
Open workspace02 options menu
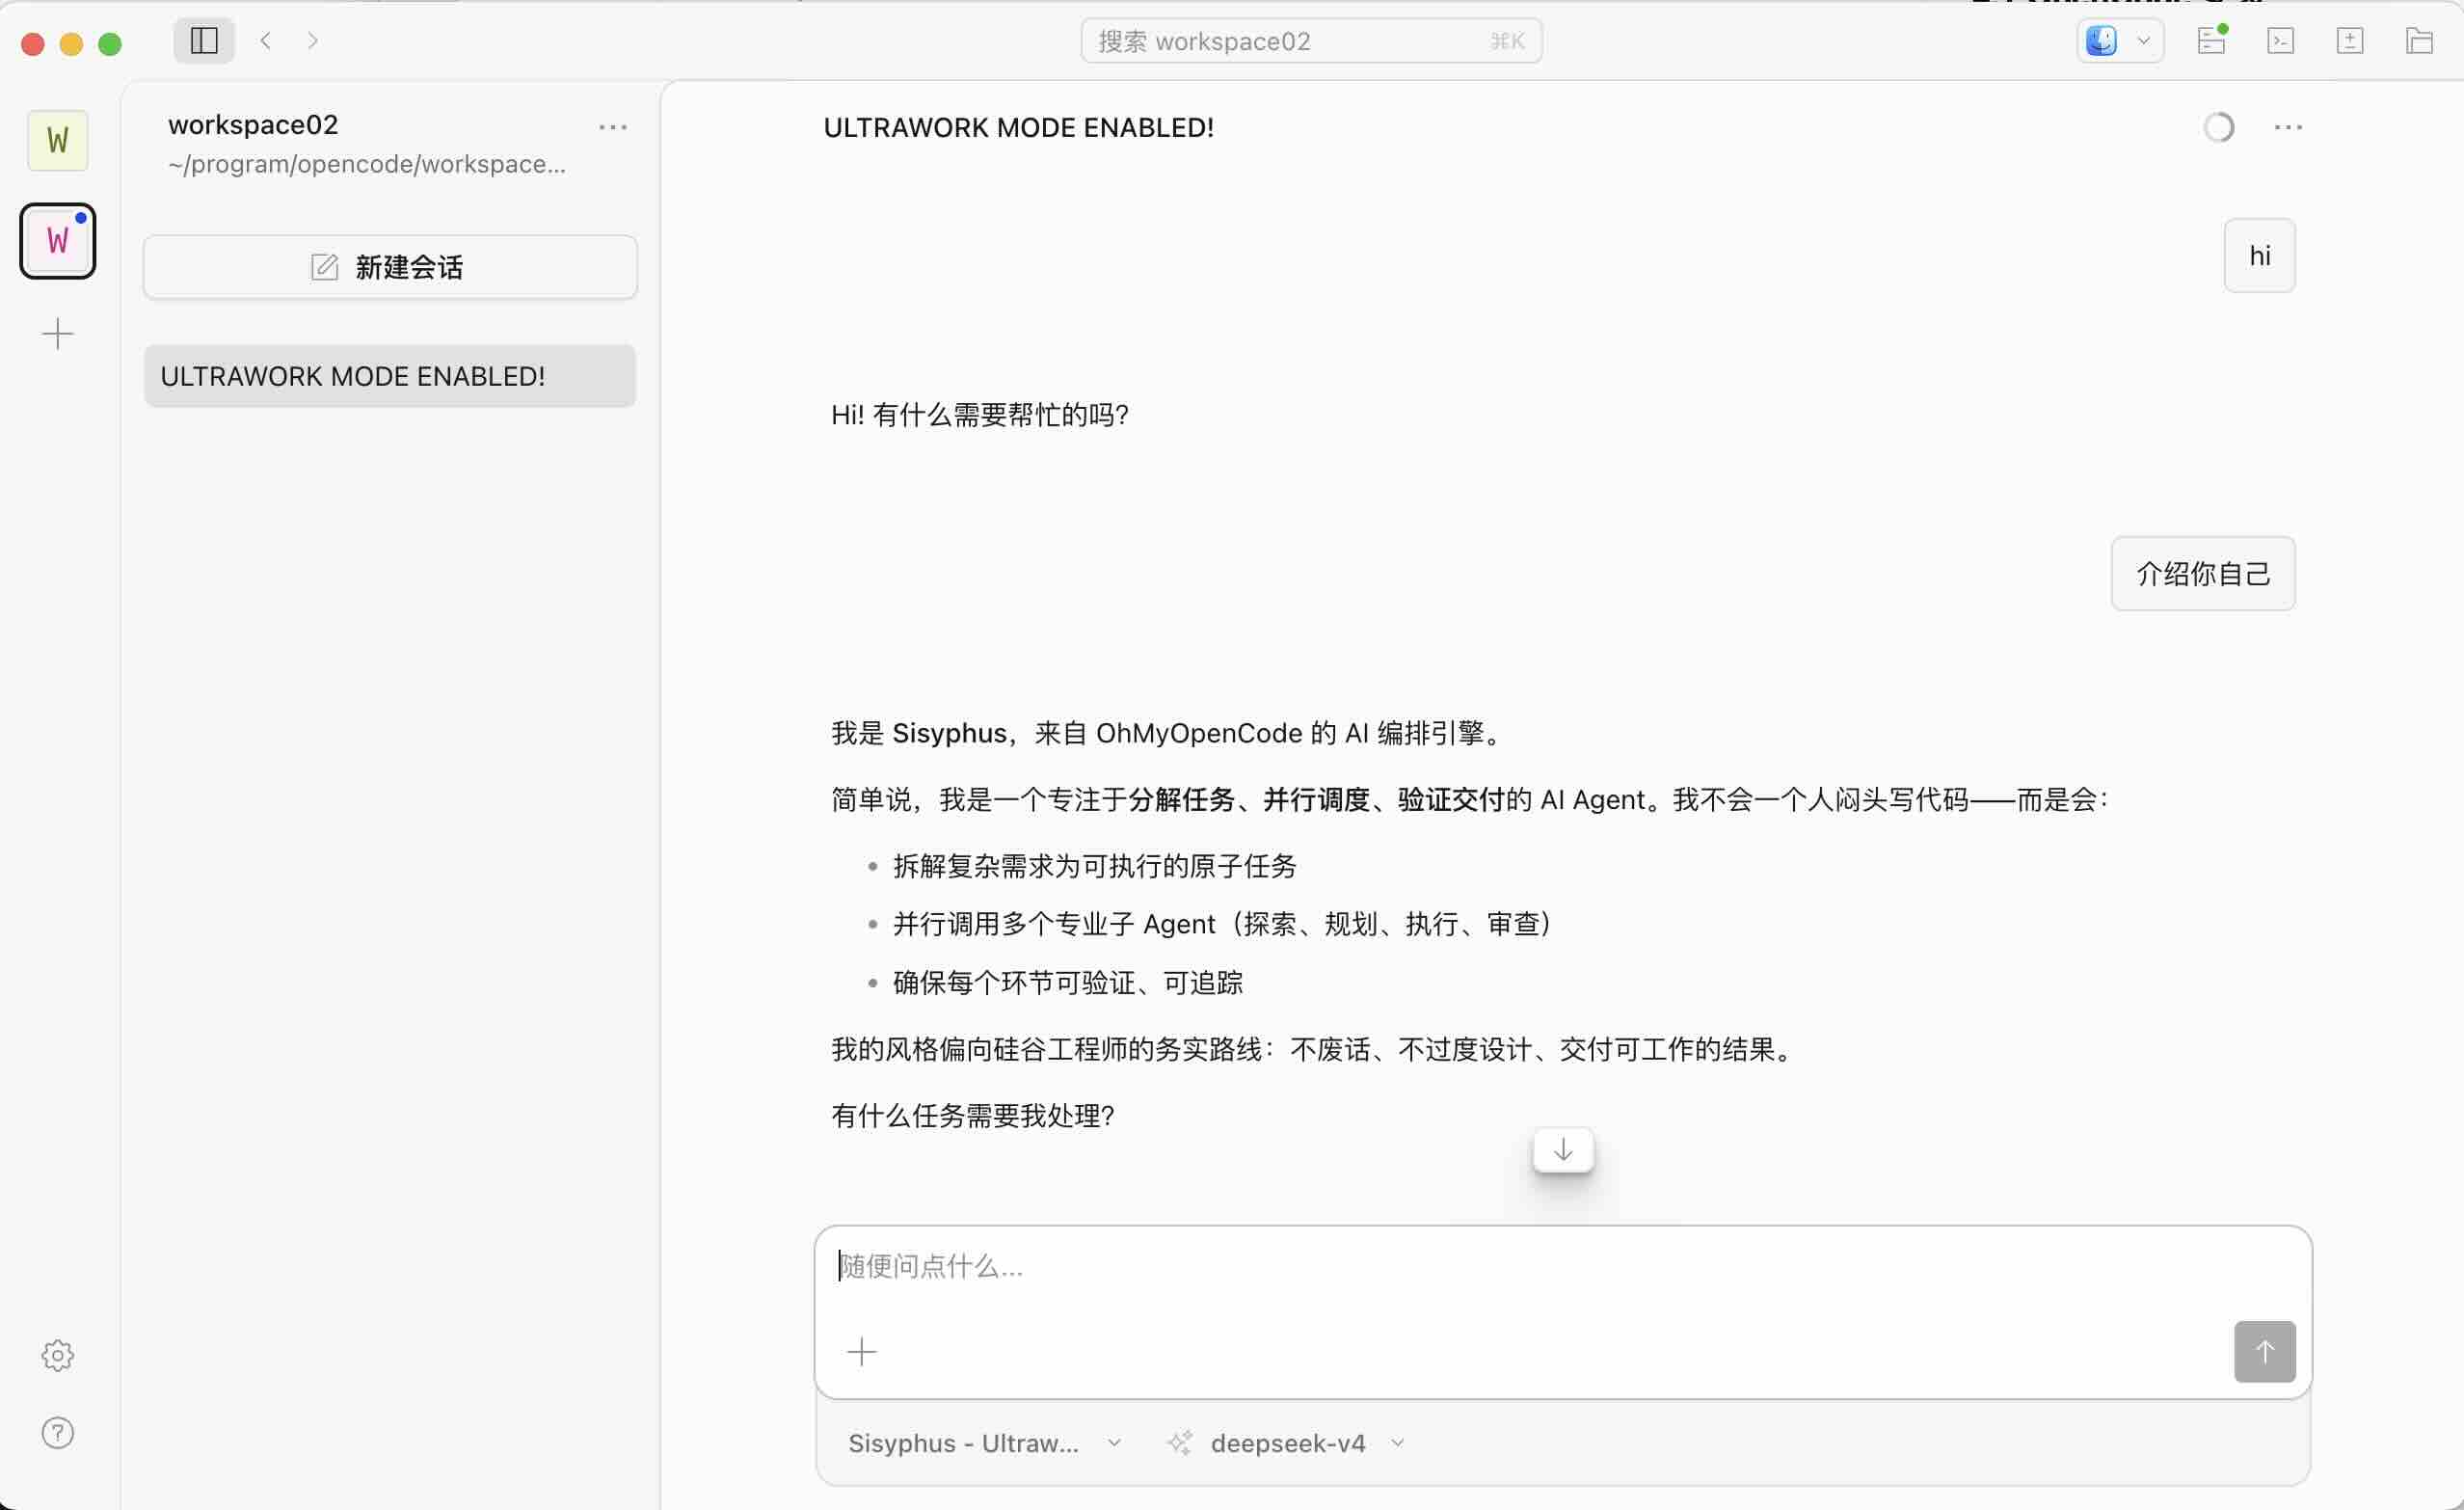(613, 127)
